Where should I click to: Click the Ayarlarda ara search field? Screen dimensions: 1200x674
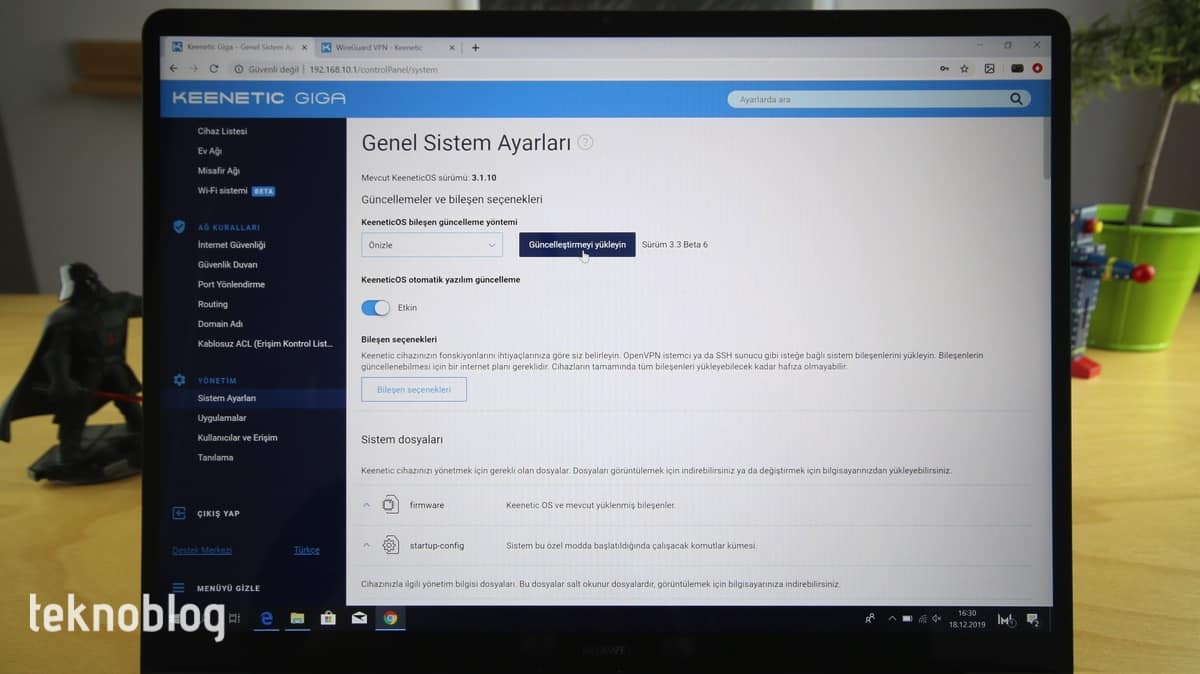(x=865, y=99)
